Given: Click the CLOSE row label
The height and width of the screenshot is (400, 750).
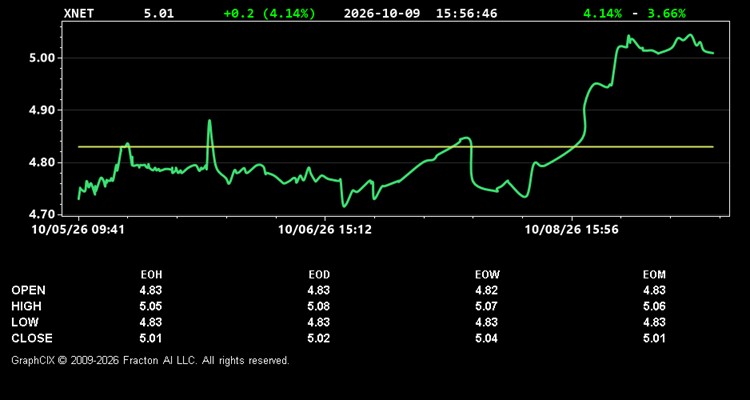Looking at the screenshot, I should point(32,338).
